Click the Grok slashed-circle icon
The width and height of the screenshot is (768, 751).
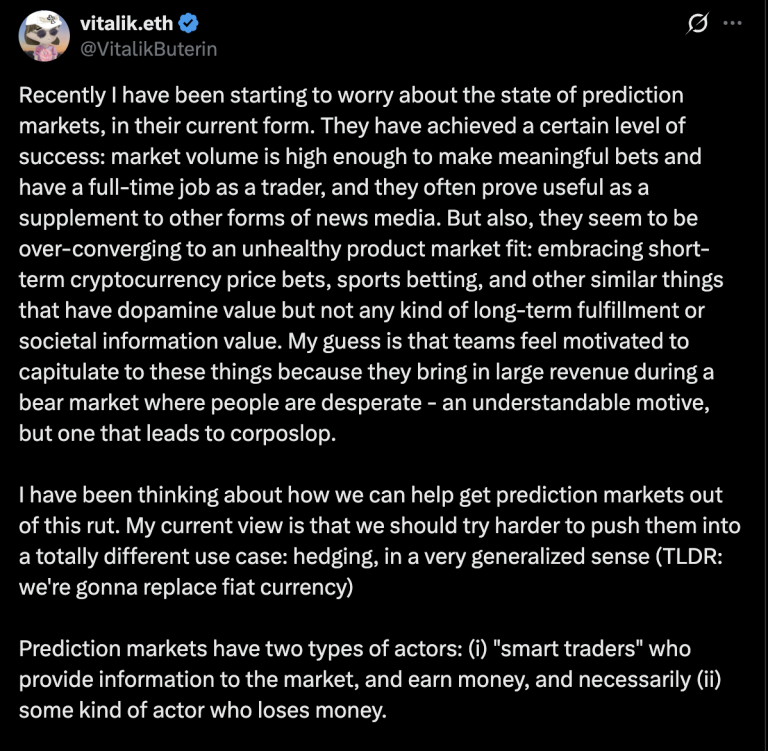point(699,23)
